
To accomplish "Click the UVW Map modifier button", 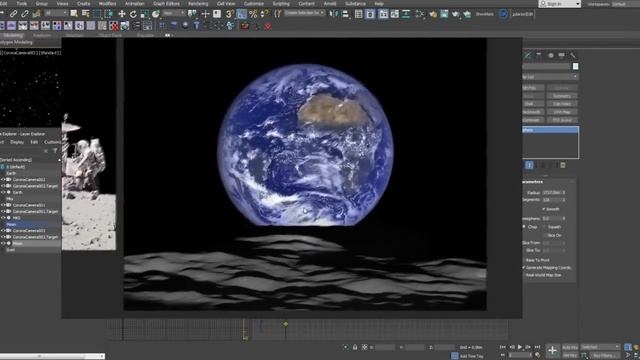I will [562, 112].
